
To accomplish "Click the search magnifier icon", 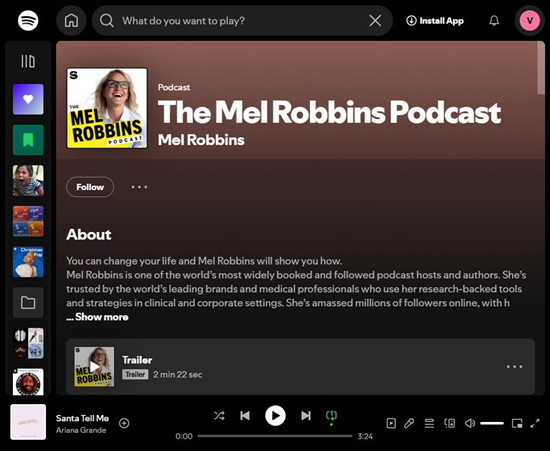I will (x=107, y=21).
